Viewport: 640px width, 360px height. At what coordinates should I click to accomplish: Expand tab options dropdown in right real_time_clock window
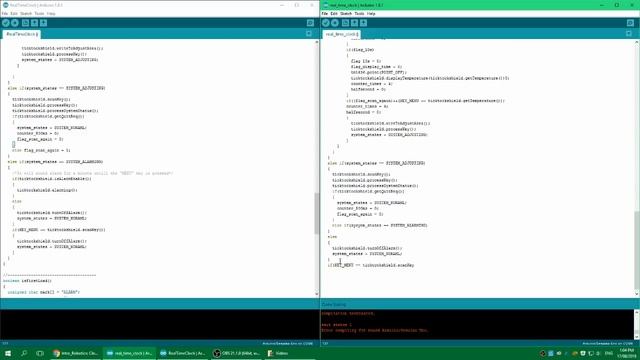pyautogui.click(x=629, y=34)
